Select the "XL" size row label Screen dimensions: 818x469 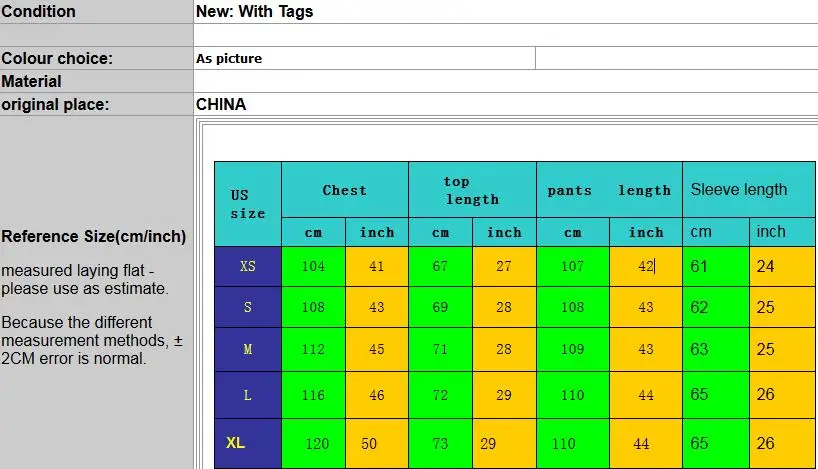[x=248, y=443]
